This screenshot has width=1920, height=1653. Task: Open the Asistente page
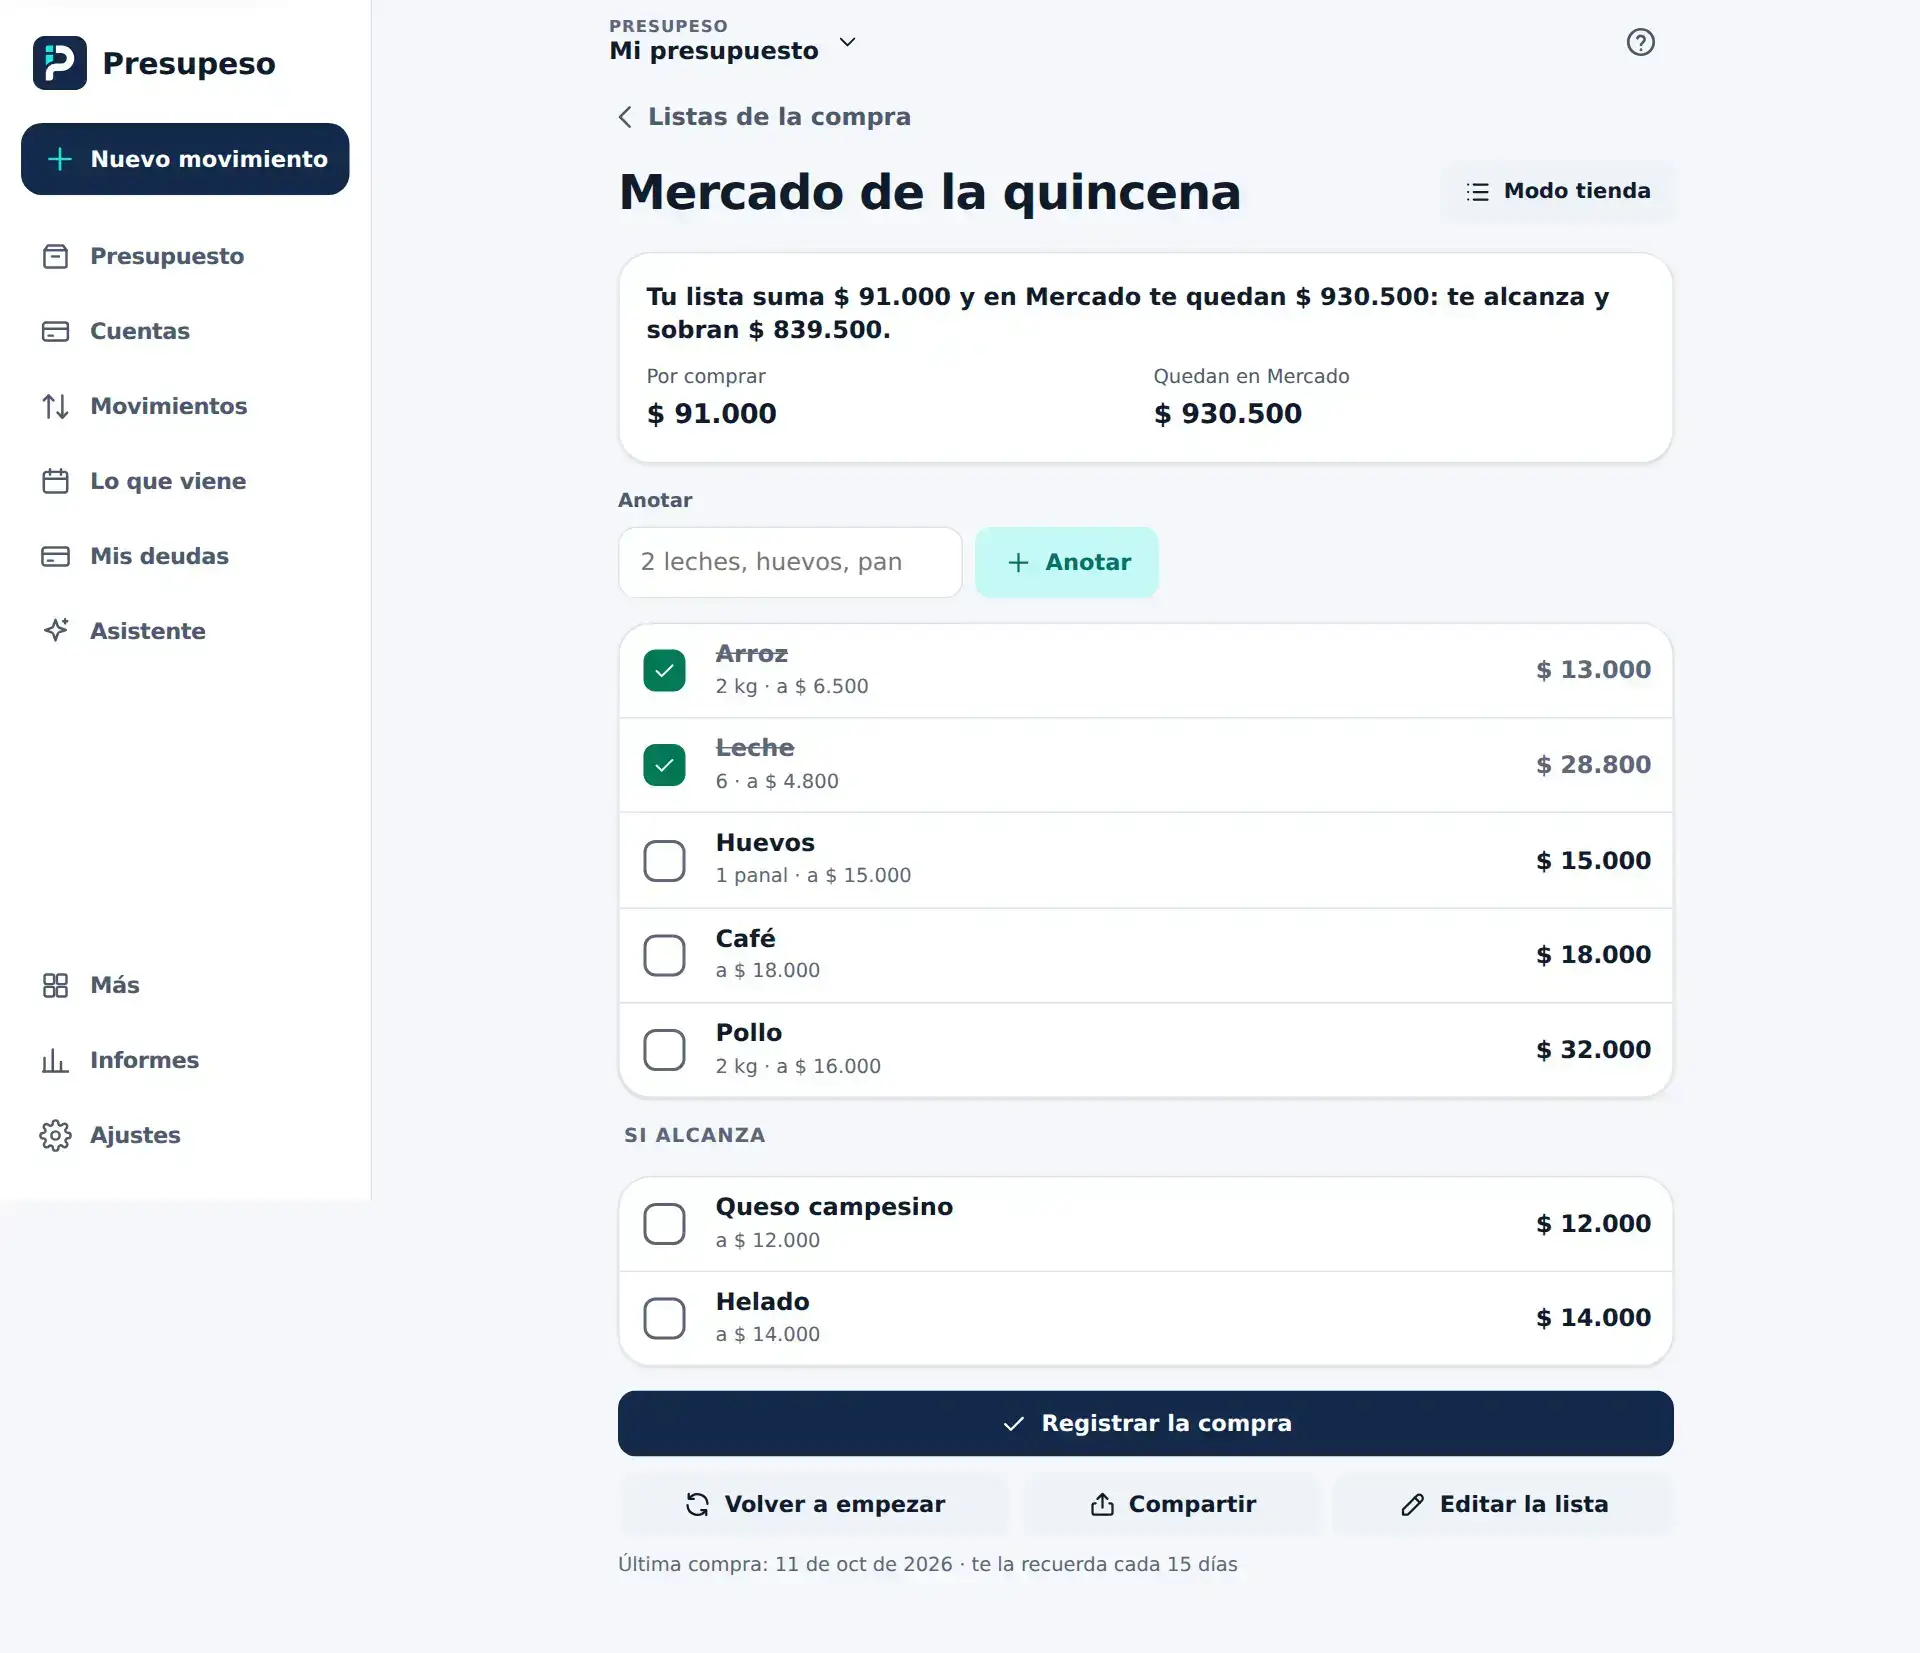185,631
